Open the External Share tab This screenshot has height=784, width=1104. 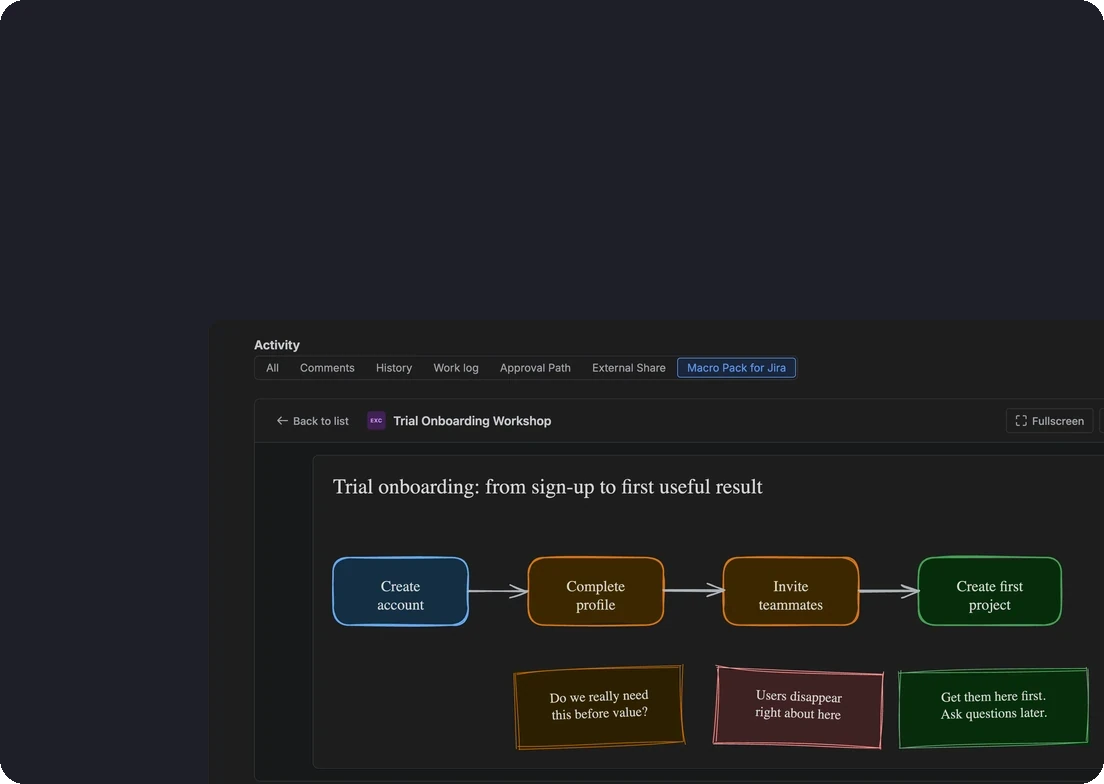click(629, 368)
